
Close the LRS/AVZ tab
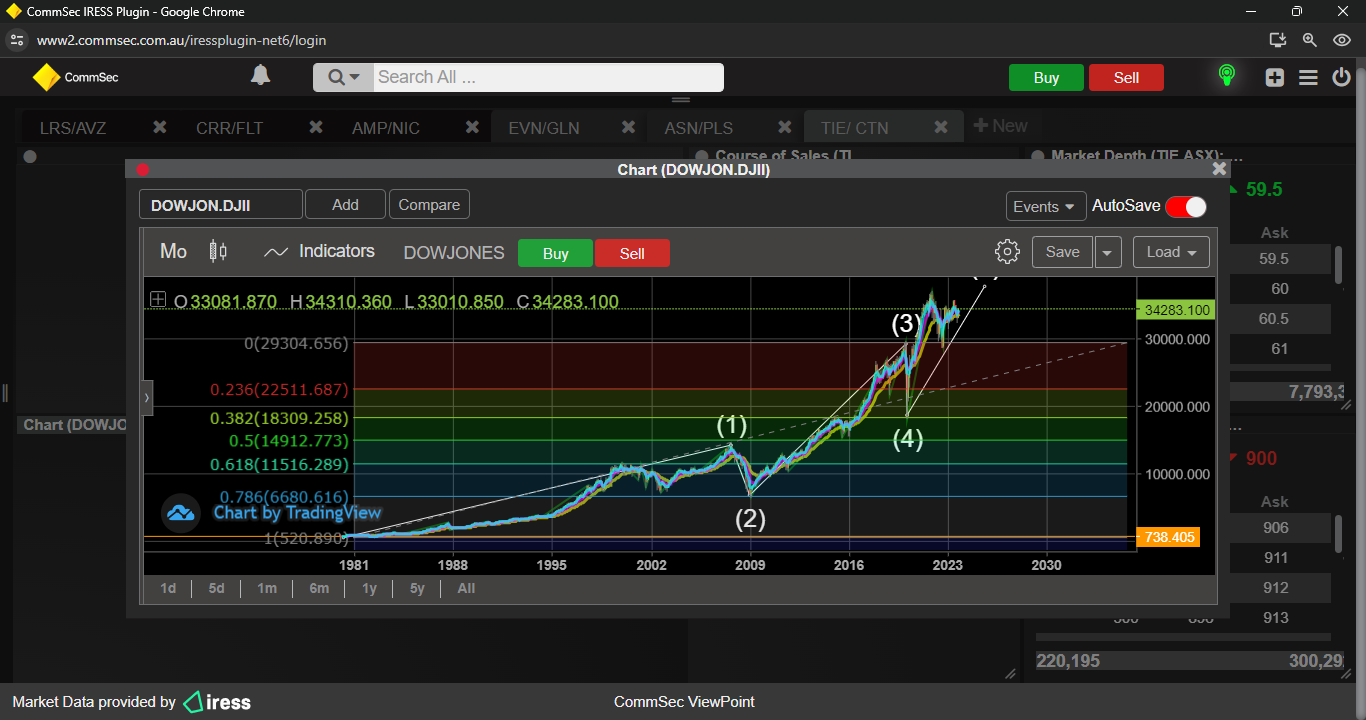[159, 127]
